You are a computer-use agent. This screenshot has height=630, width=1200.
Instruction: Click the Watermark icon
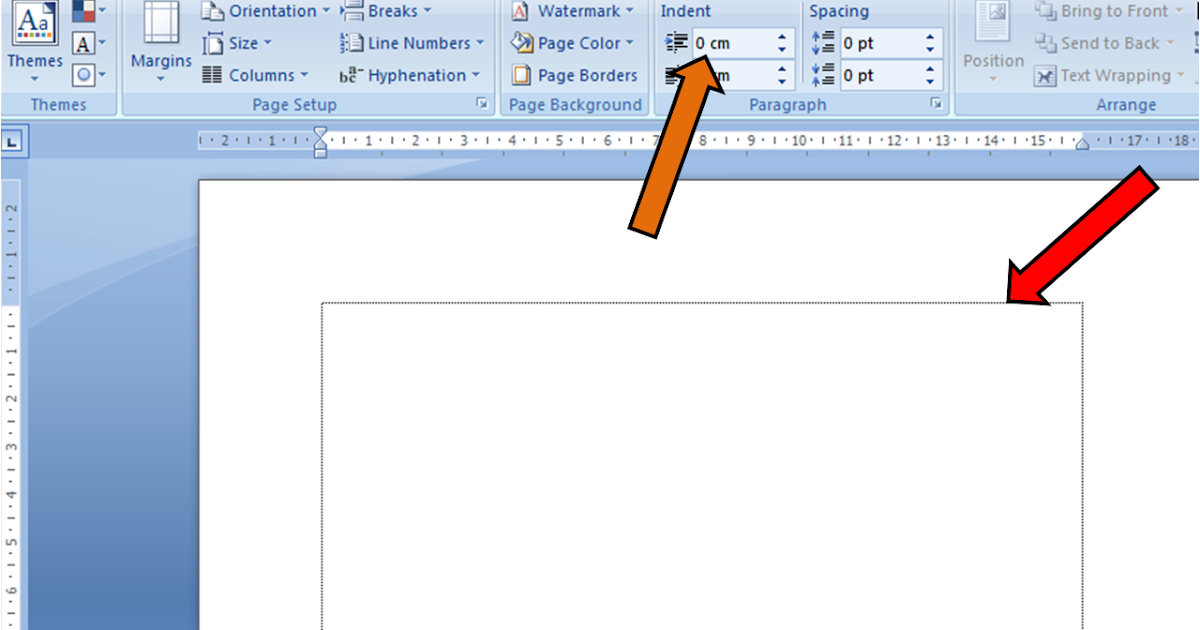tap(520, 12)
